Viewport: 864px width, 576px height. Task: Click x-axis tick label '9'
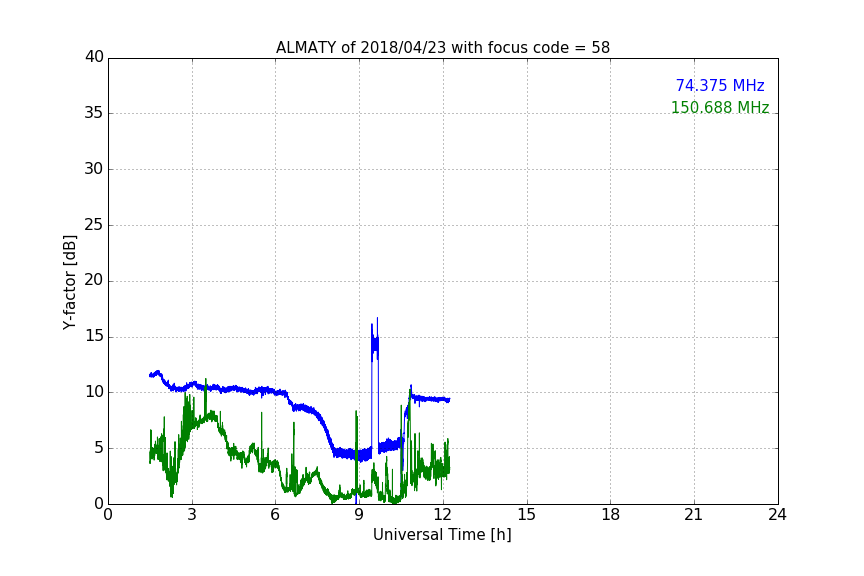pyautogui.click(x=359, y=515)
